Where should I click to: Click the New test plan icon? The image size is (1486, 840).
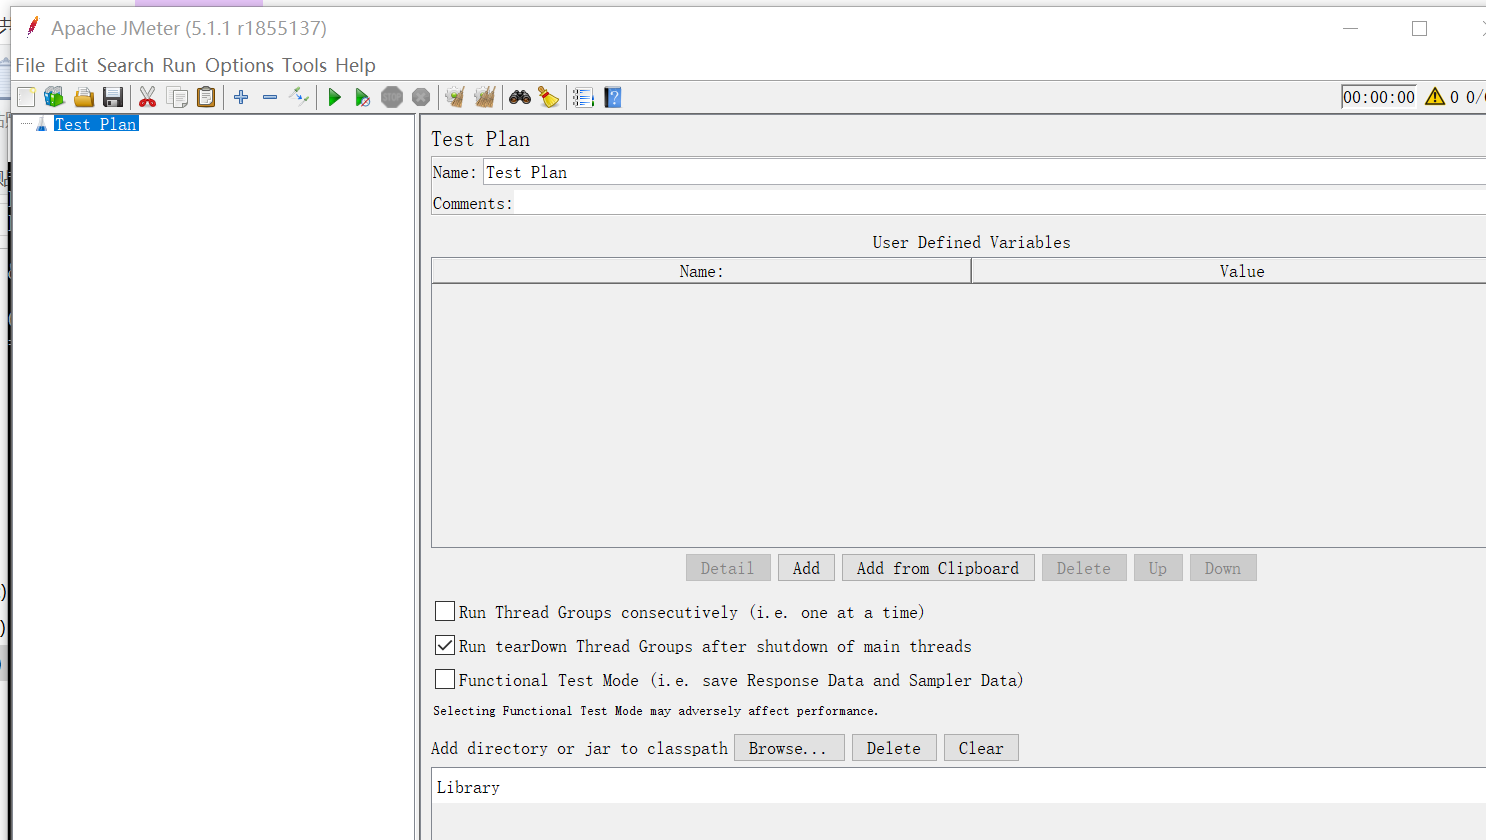pyautogui.click(x=26, y=97)
